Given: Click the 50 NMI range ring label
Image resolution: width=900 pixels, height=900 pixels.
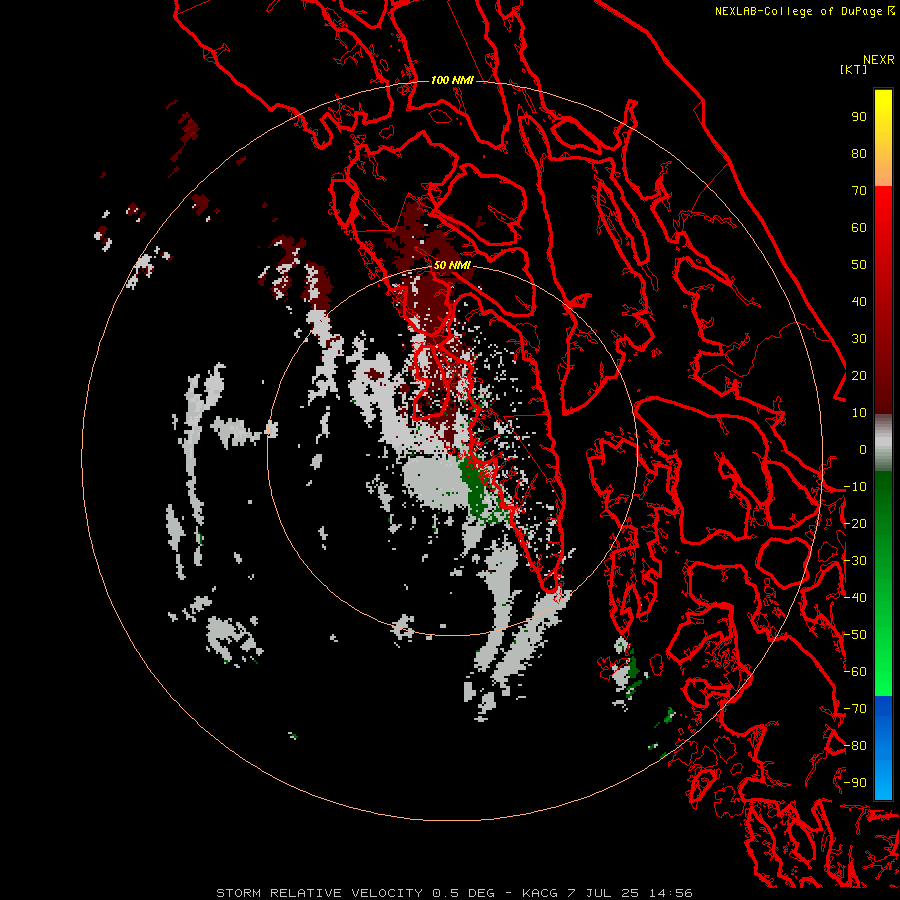Looking at the screenshot, I should pyautogui.click(x=452, y=265).
